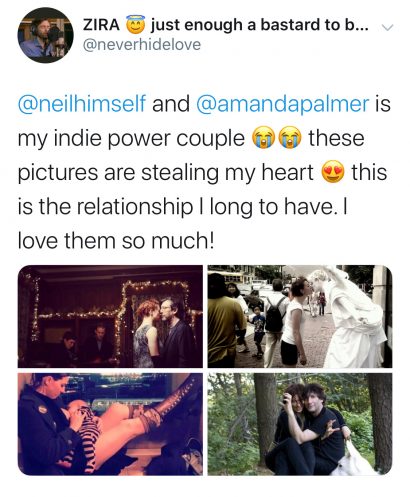The image size is (410, 497).
Task: View the photo with white living statue
Action: (300, 316)
